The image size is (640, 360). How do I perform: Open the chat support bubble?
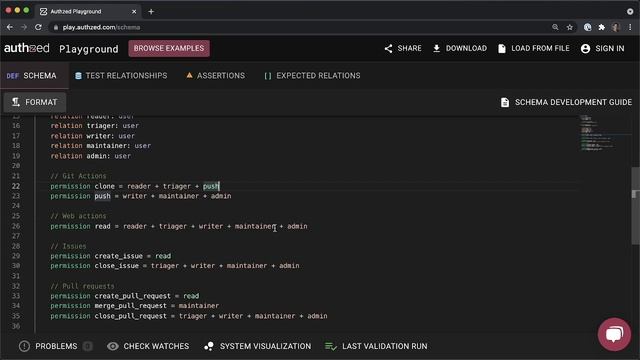coord(614,334)
